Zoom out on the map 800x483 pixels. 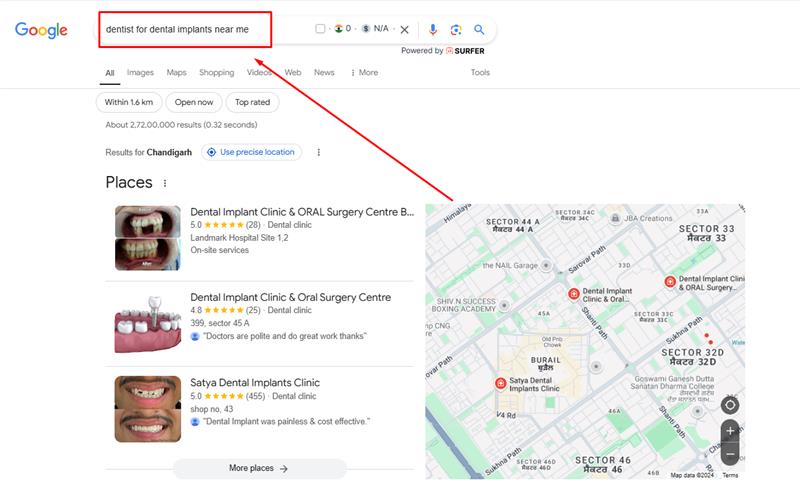click(730, 454)
